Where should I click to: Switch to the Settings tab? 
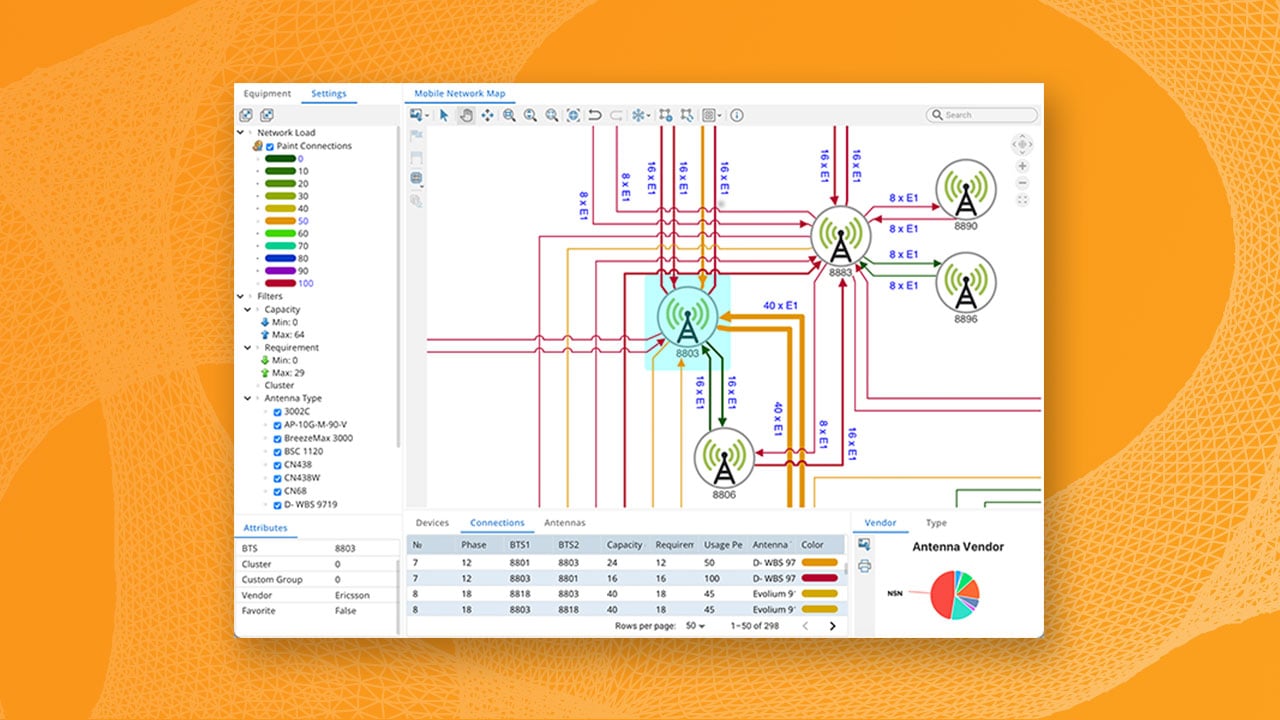(329, 94)
